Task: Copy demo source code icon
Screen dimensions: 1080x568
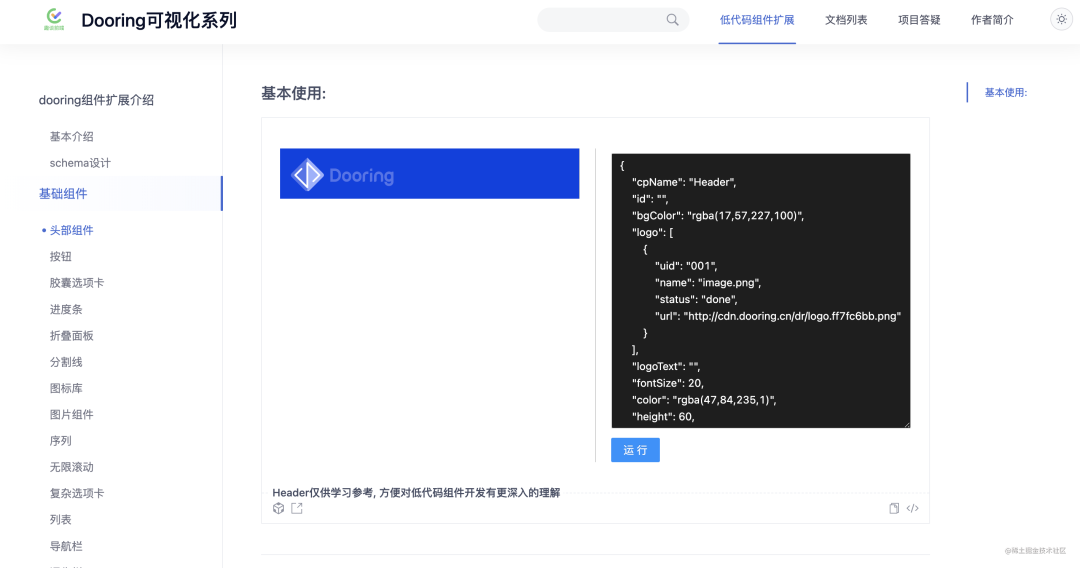Action: 894,508
